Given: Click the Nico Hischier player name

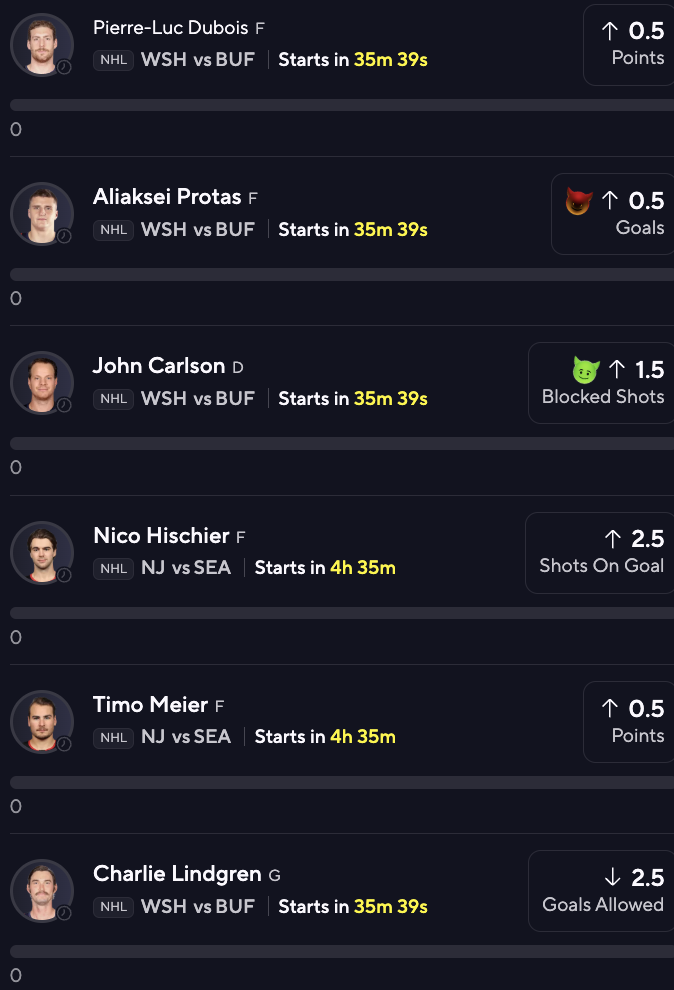Looking at the screenshot, I should (161, 536).
